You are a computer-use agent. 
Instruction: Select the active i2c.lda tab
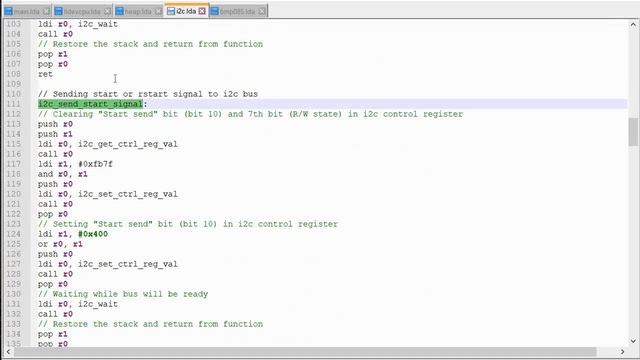click(186, 11)
